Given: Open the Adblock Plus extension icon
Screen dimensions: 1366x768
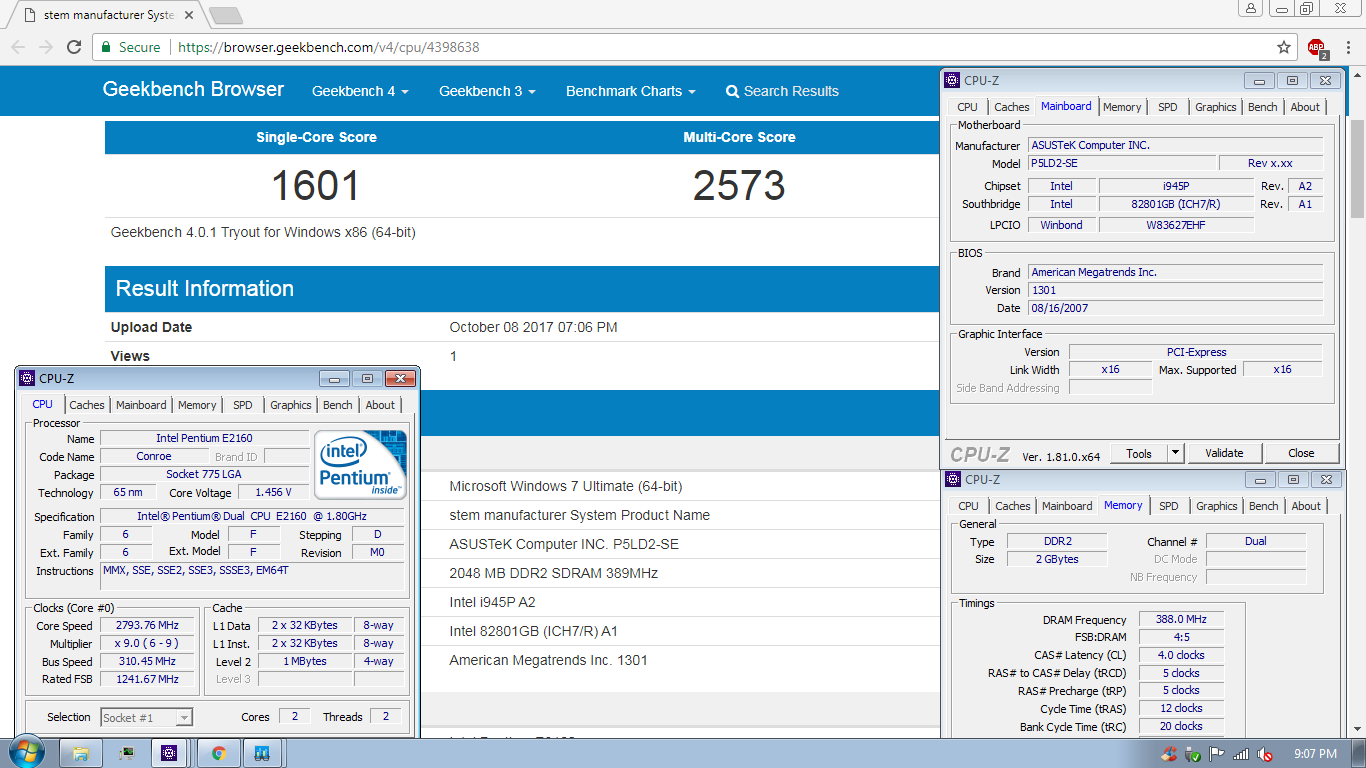Looking at the screenshot, I should pos(1317,47).
